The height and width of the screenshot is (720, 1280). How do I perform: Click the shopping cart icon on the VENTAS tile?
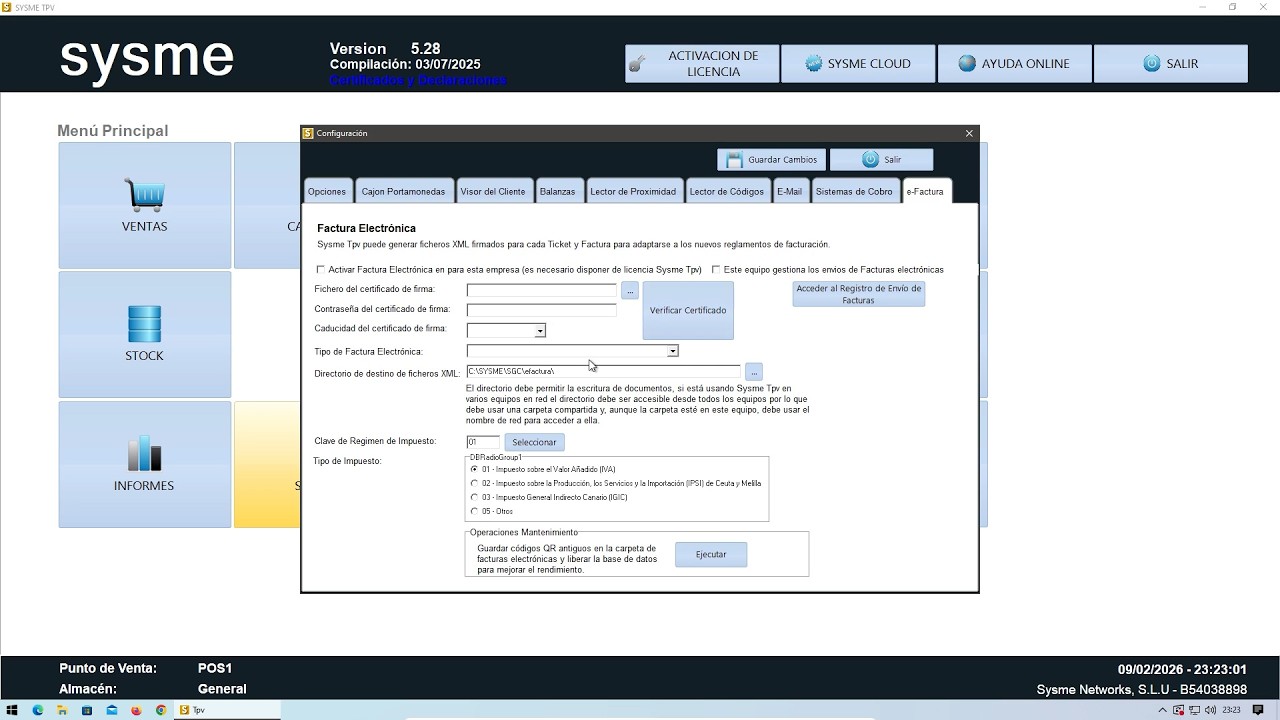tap(144, 195)
